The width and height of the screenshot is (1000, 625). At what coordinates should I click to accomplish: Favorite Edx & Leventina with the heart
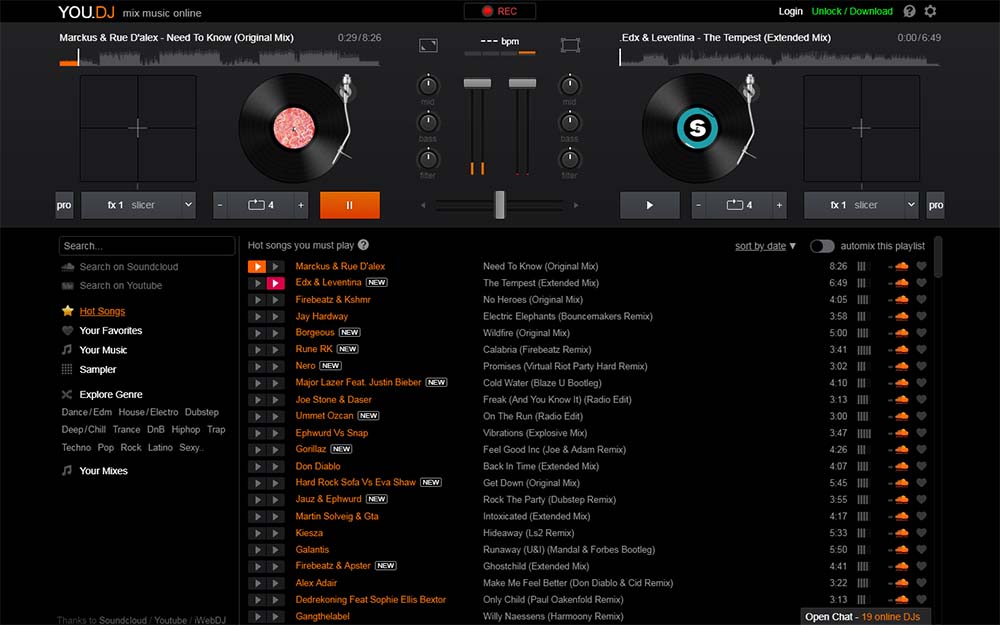(921, 283)
